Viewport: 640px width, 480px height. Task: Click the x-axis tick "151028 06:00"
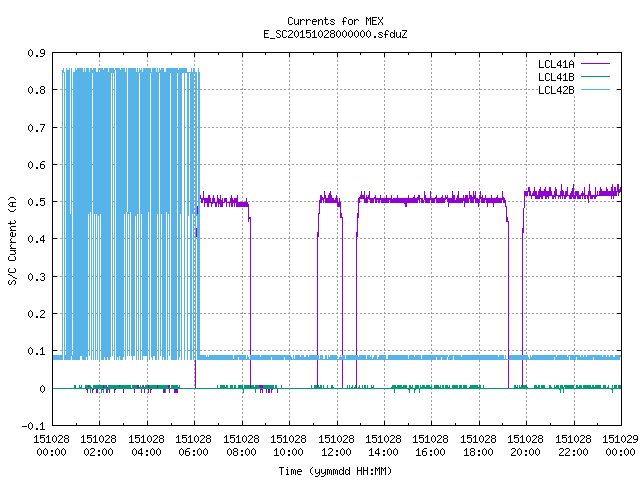pos(193,445)
